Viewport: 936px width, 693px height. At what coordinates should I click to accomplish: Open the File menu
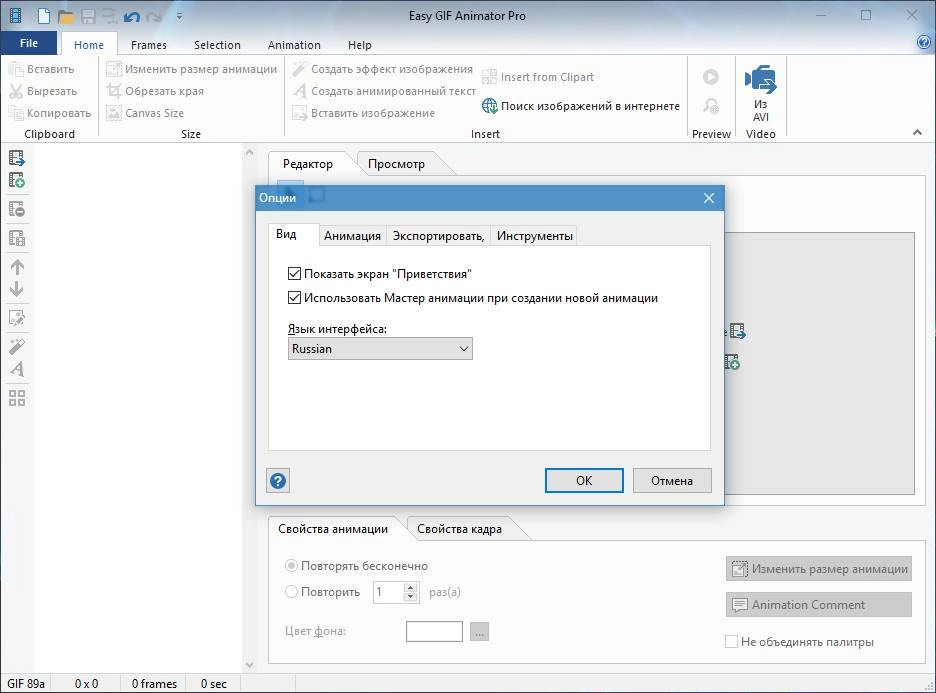click(29, 43)
